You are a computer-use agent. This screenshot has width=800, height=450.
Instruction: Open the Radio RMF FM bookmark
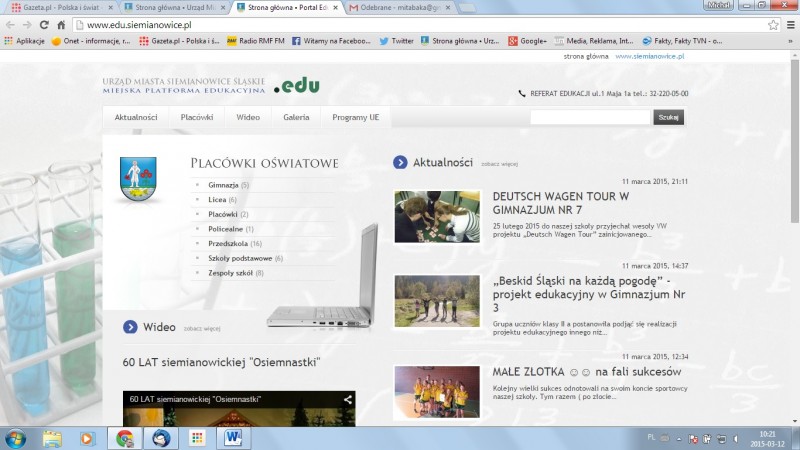pyautogui.click(x=256, y=41)
